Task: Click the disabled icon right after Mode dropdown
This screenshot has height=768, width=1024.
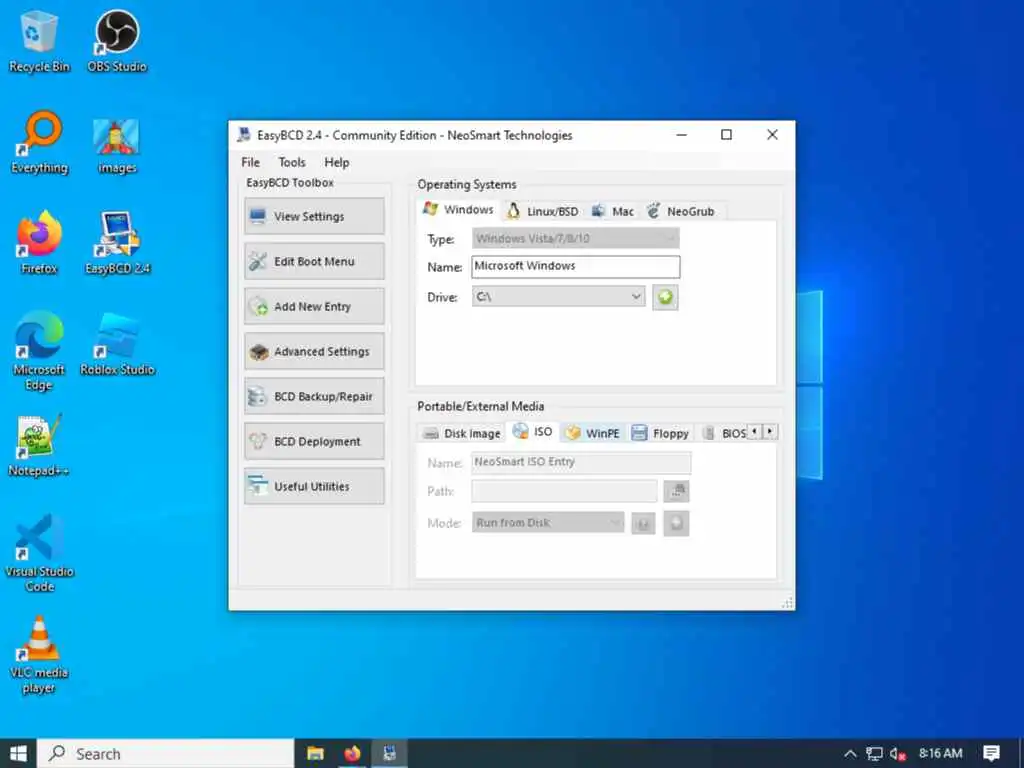Action: point(643,523)
